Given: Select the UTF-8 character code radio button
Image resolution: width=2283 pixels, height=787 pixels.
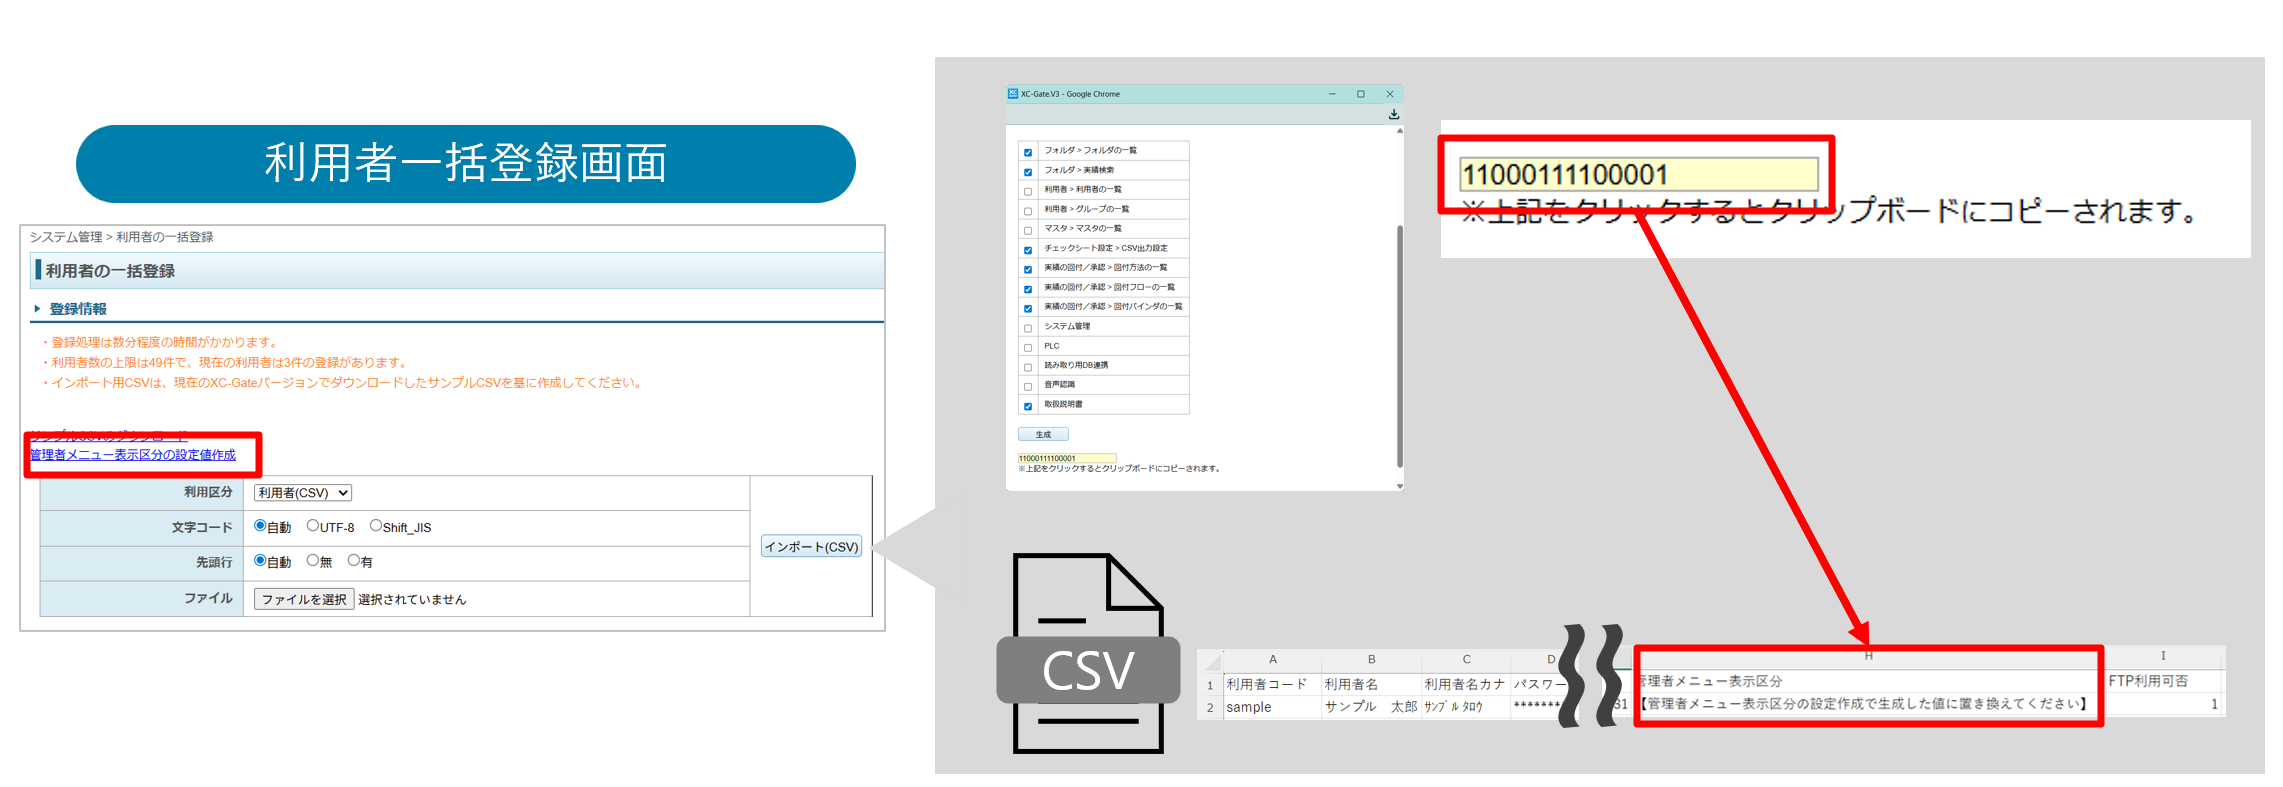Looking at the screenshot, I should pyautogui.click(x=313, y=526).
